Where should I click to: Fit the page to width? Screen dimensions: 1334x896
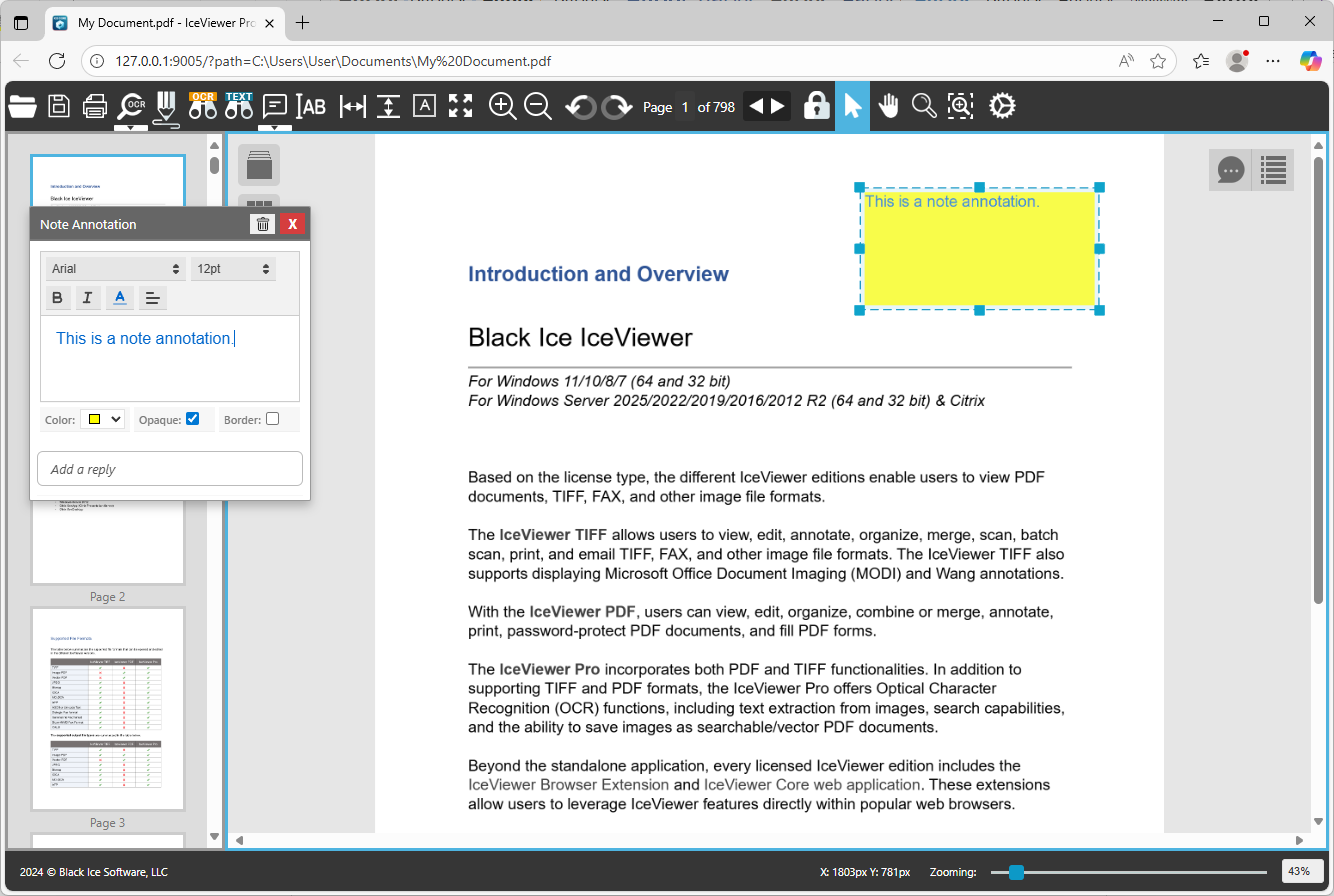(x=353, y=106)
